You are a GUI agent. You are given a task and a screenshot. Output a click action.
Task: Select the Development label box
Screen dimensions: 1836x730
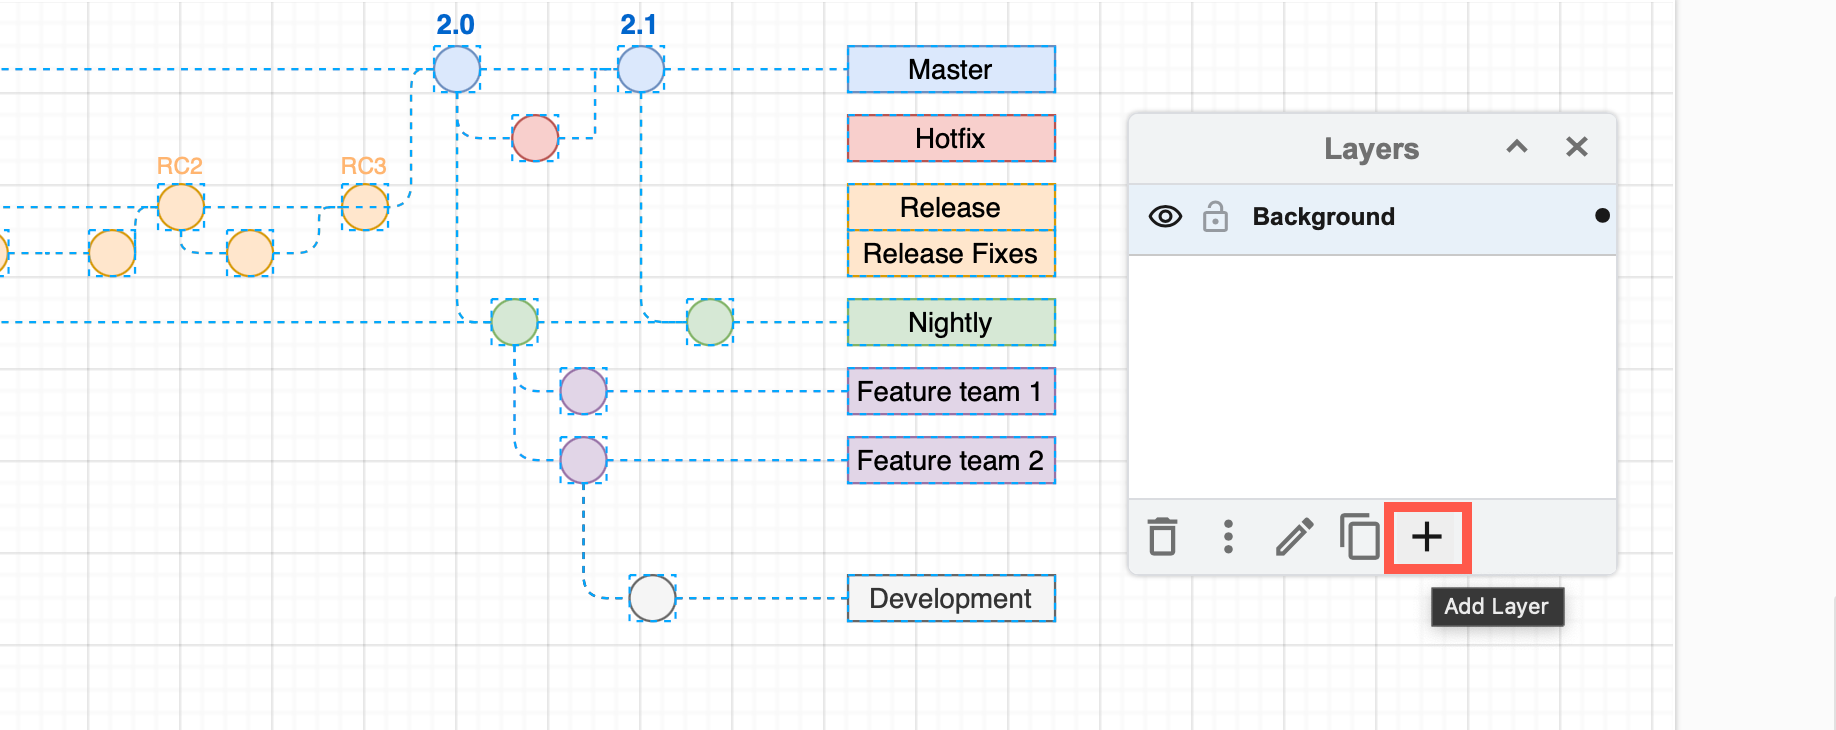click(950, 599)
